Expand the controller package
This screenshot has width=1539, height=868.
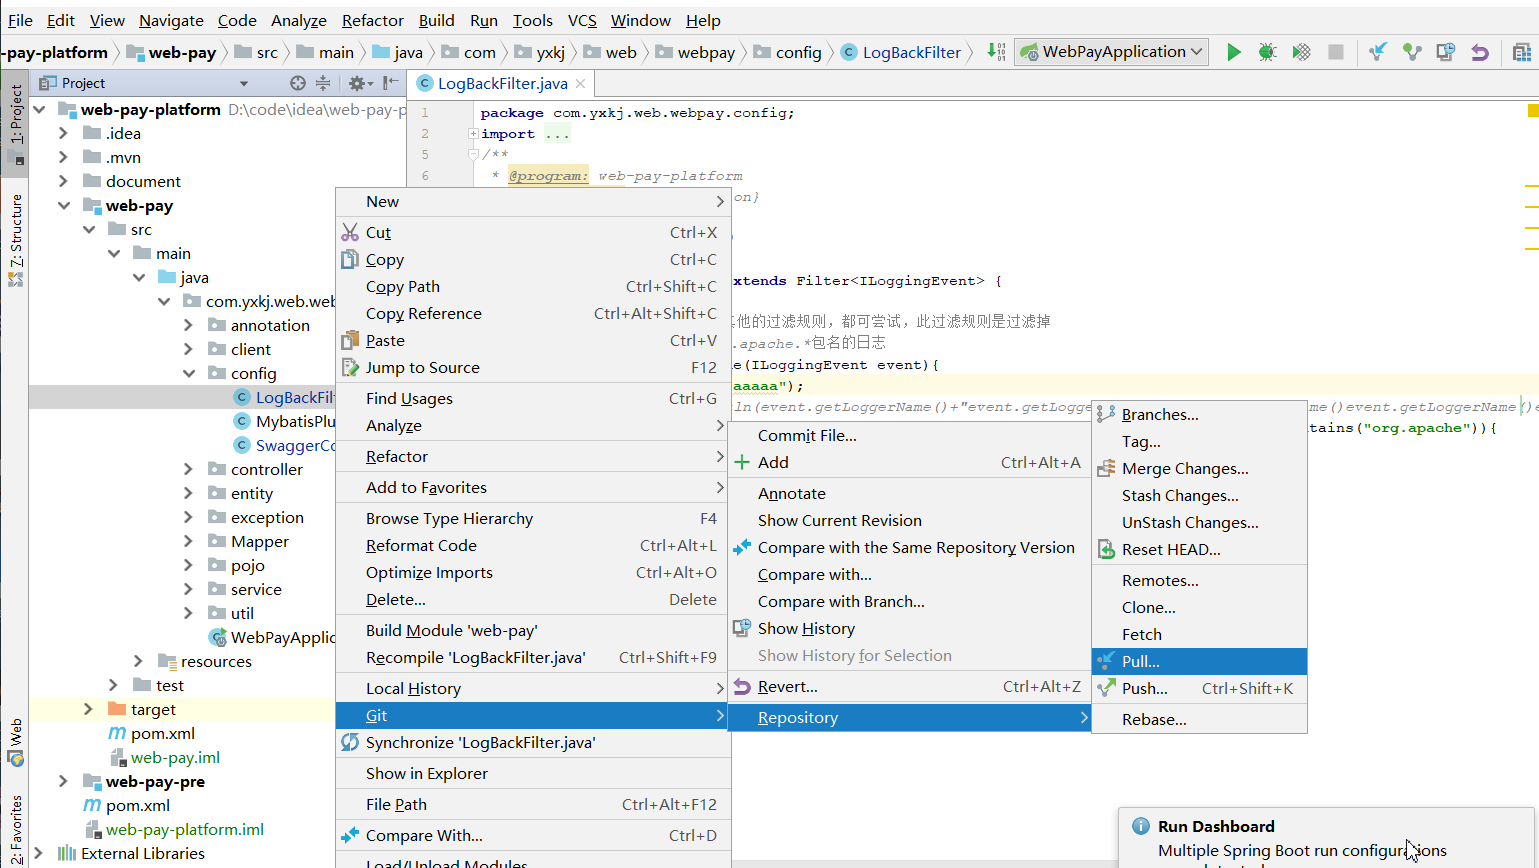[x=188, y=469]
